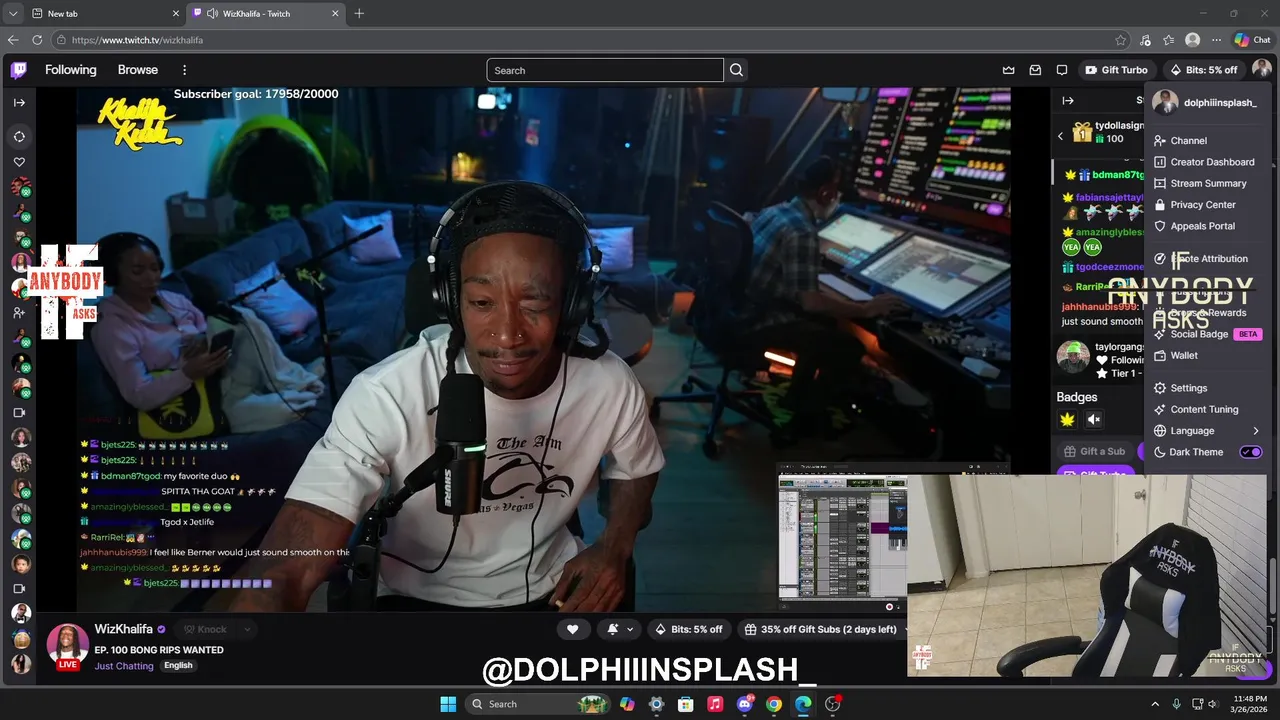Click the Bits: 5% off button under video
Viewport: 1280px width, 720px height.
tap(689, 629)
